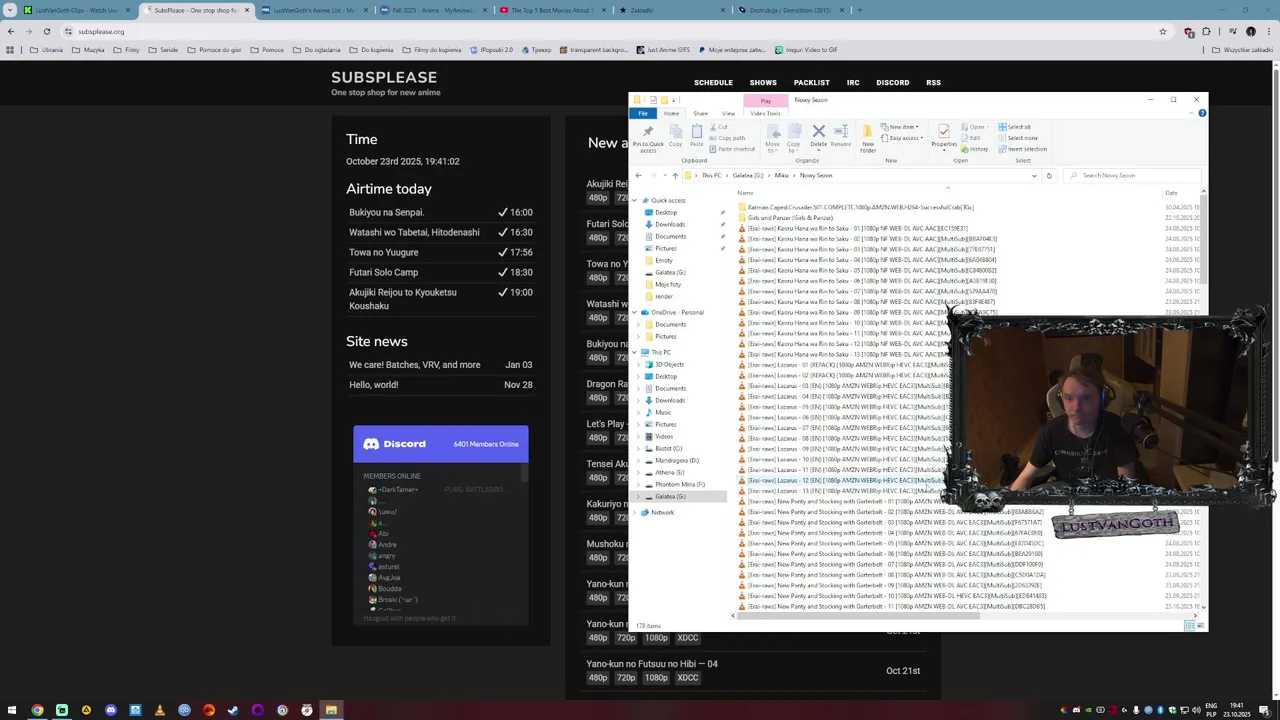Image resolution: width=1280 pixels, height=720 pixels.
Task: Open SHOWS on SubsPlease nav
Action: pyautogui.click(x=763, y=82)
